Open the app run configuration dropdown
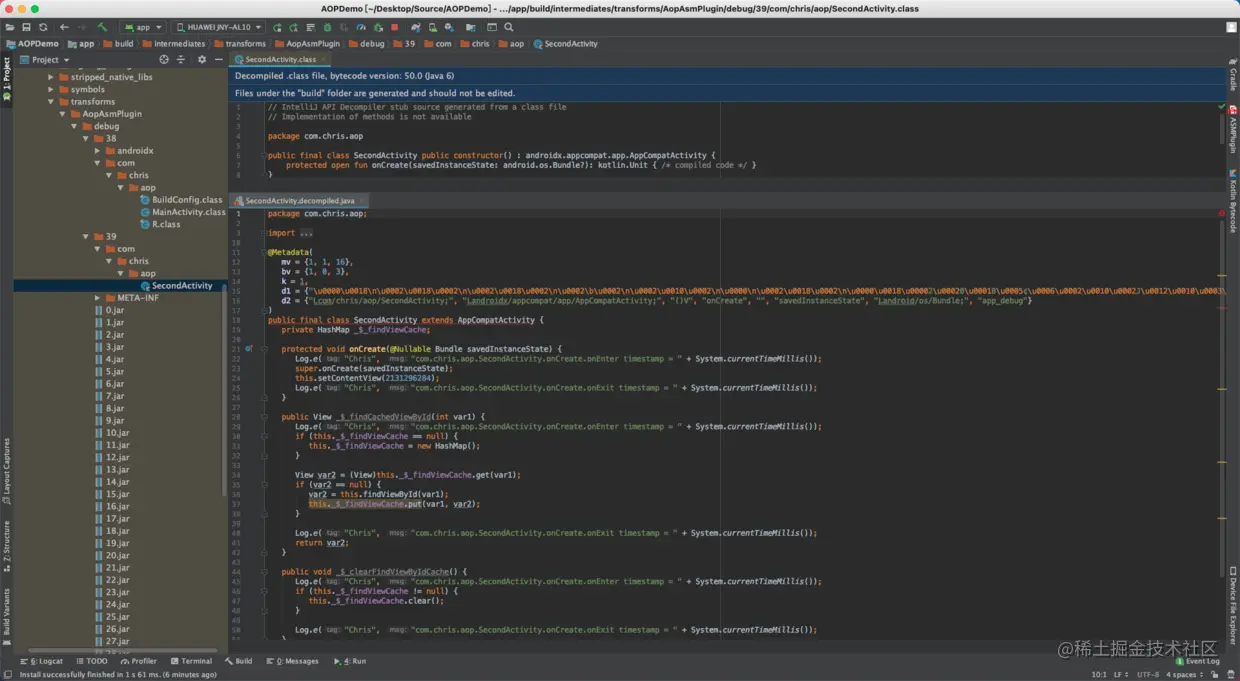This screenshot has width=1240, height=681. 143,27
